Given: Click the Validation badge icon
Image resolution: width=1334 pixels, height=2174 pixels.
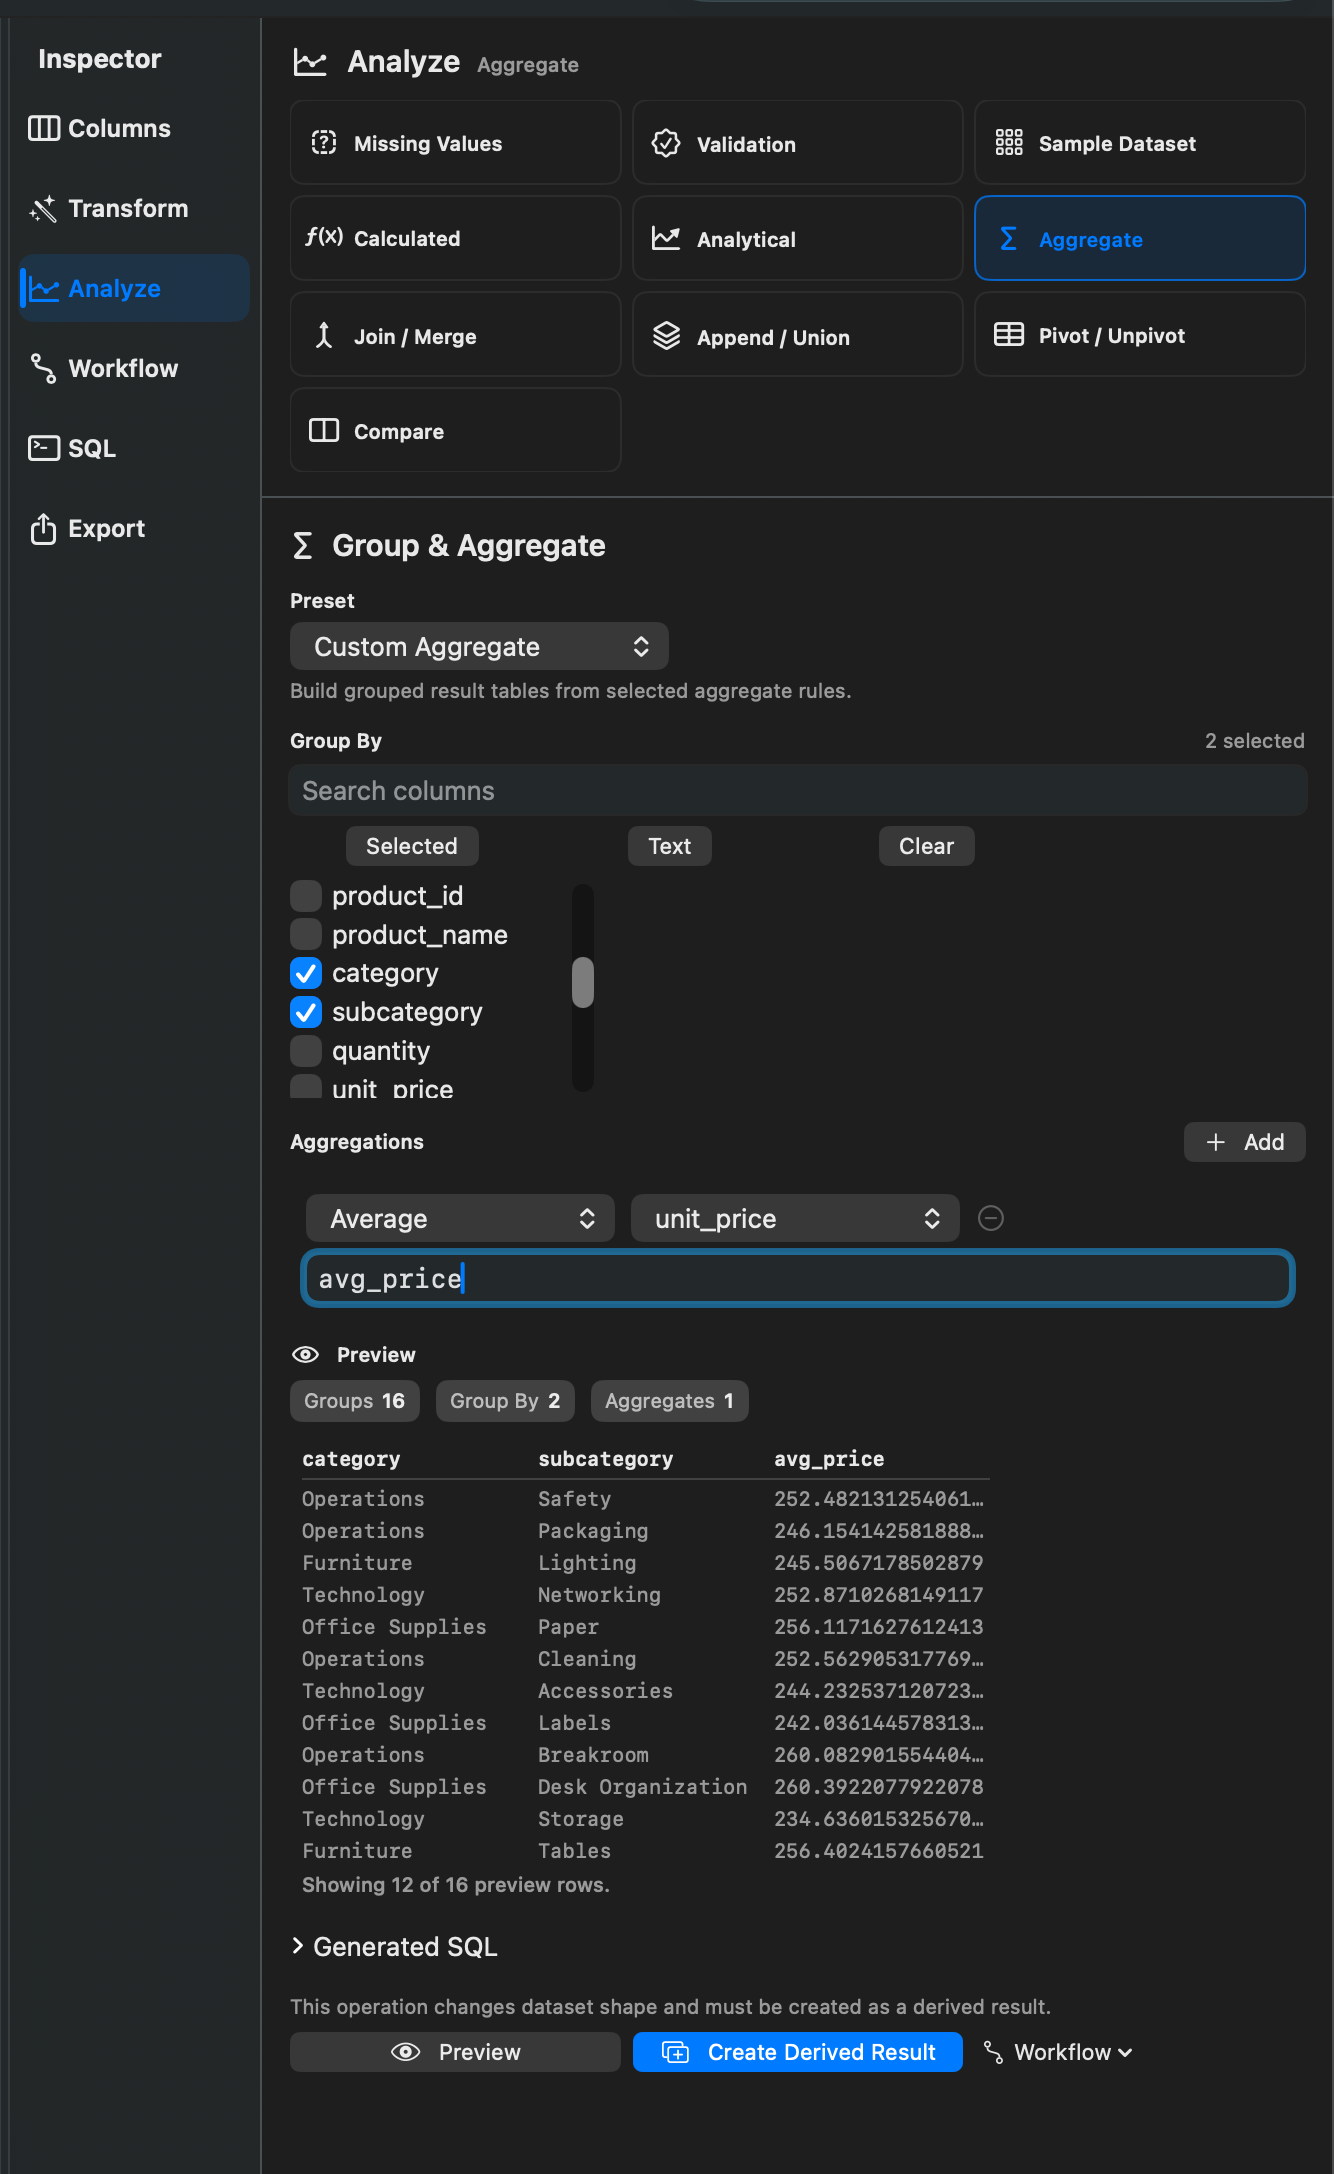Looking at the screenshot, I should point(666,143).
